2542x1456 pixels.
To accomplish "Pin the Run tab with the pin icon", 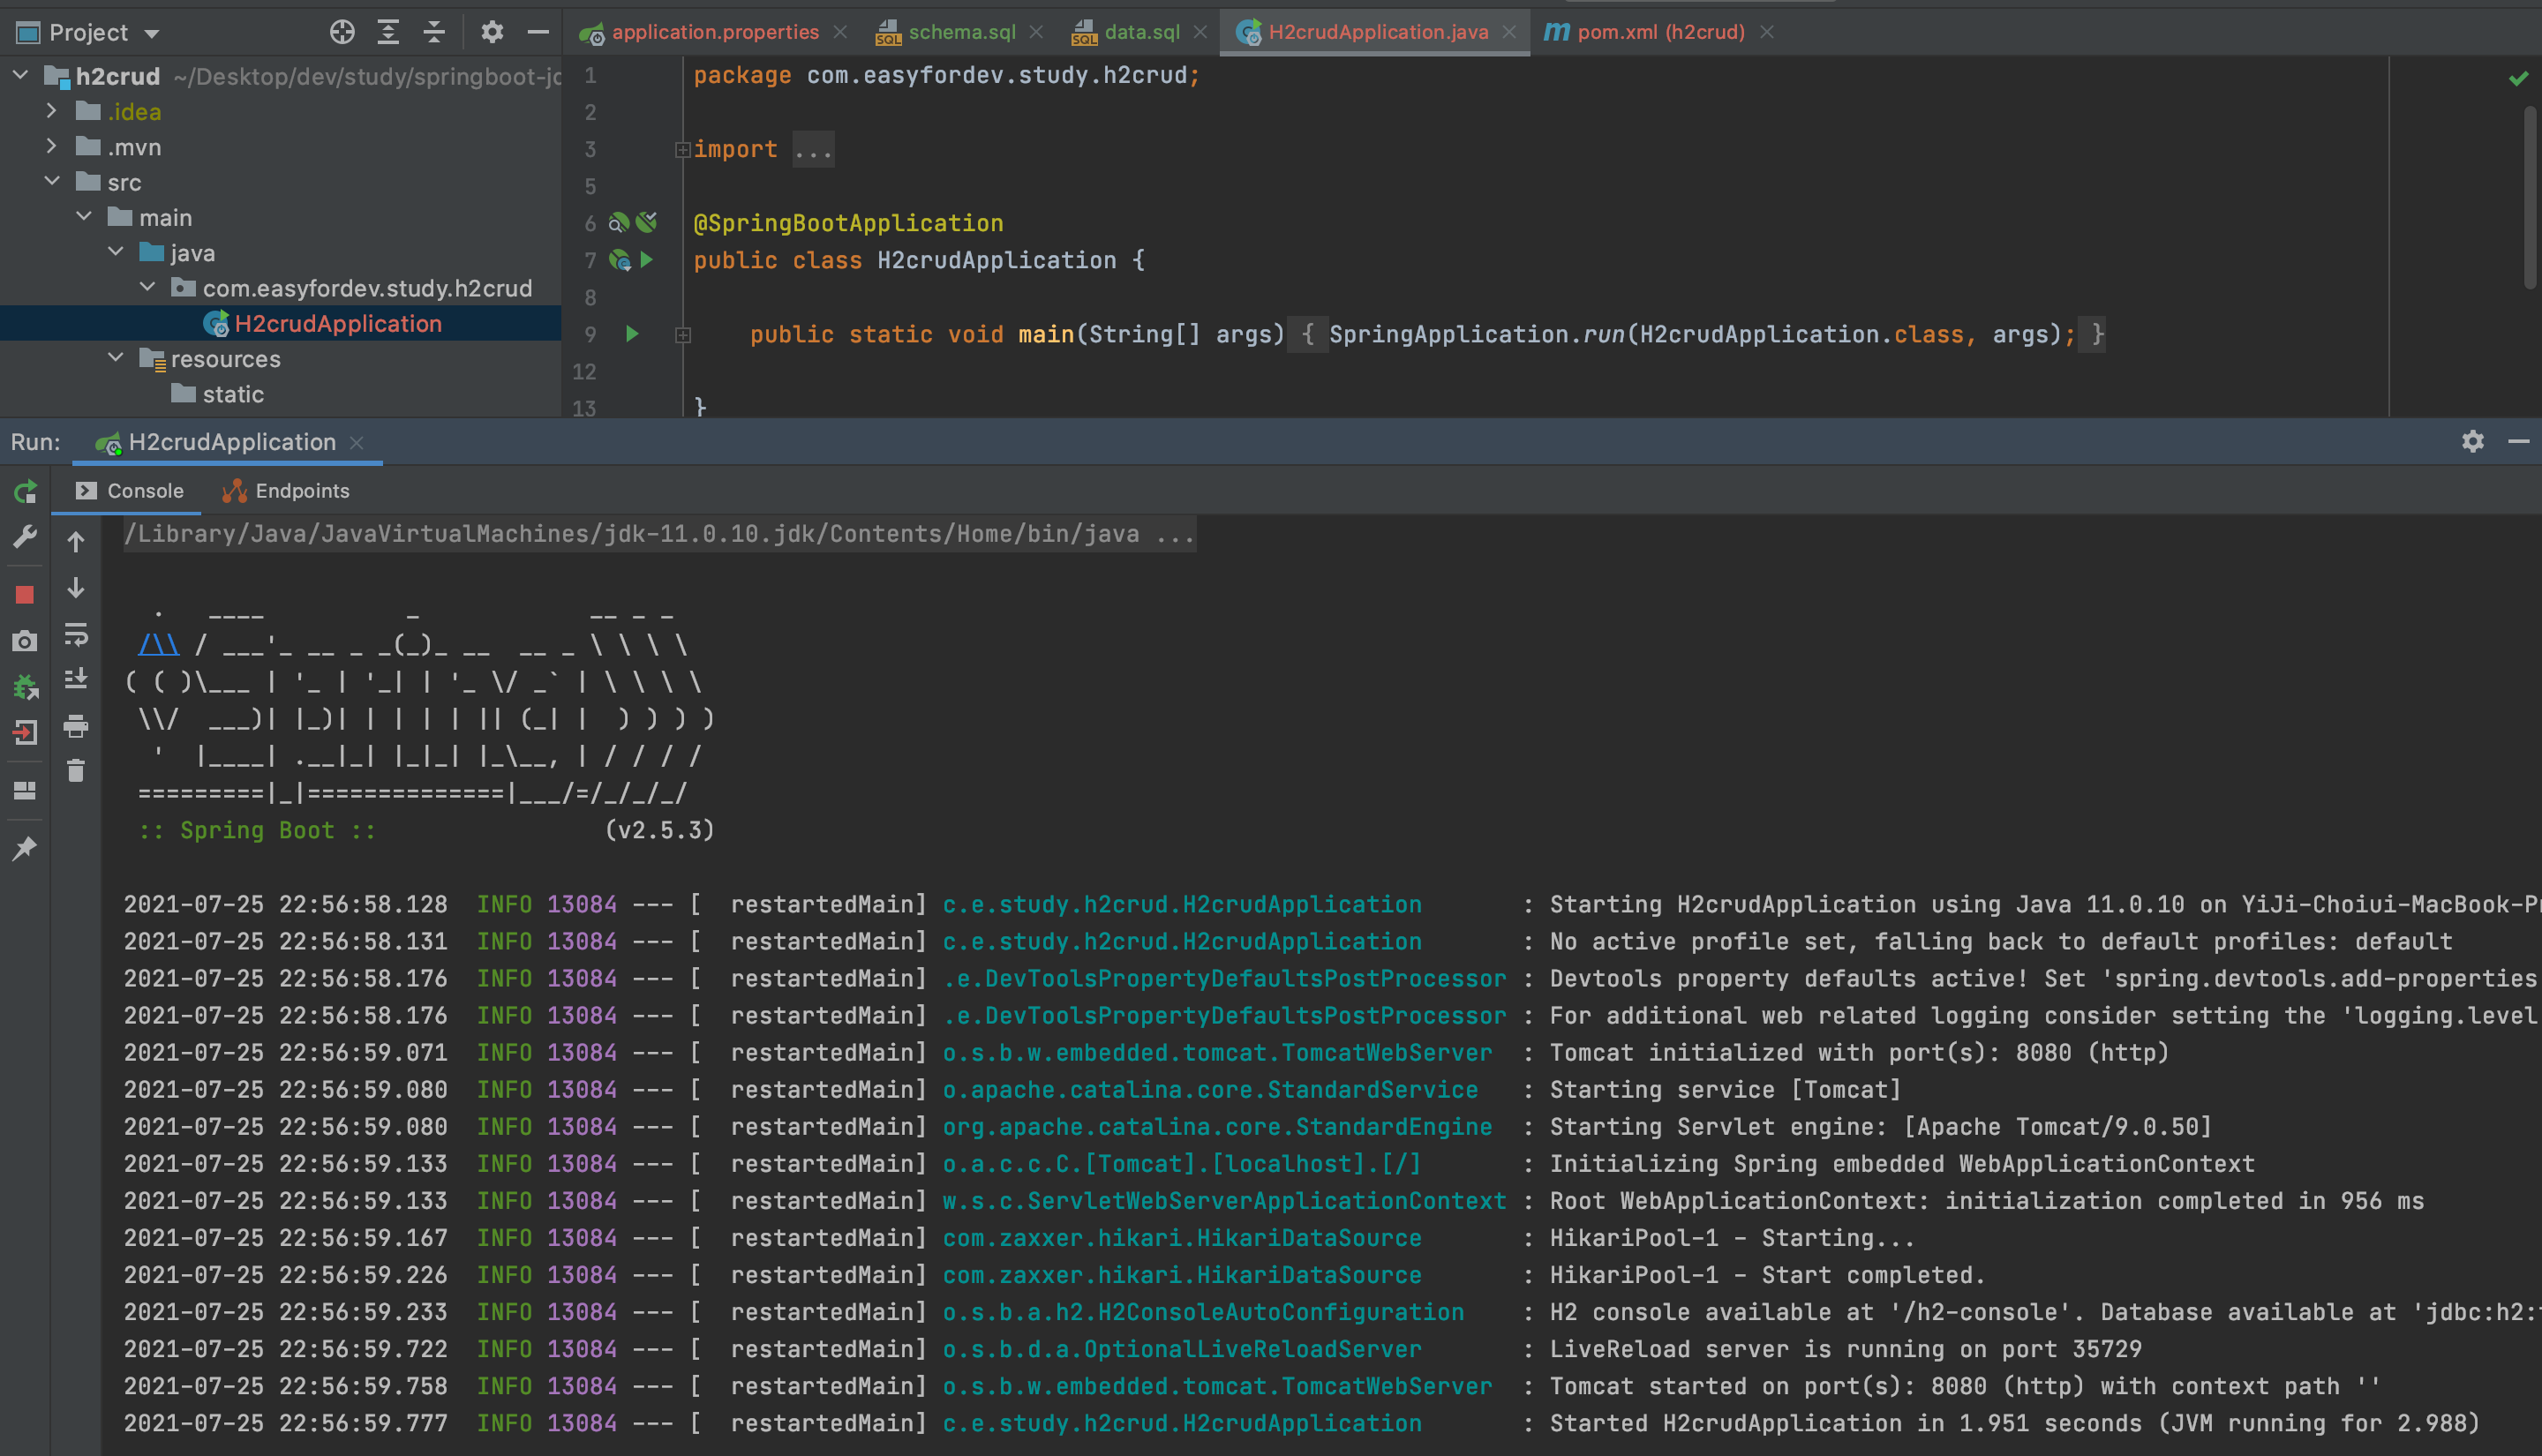I will click(25, 849).
